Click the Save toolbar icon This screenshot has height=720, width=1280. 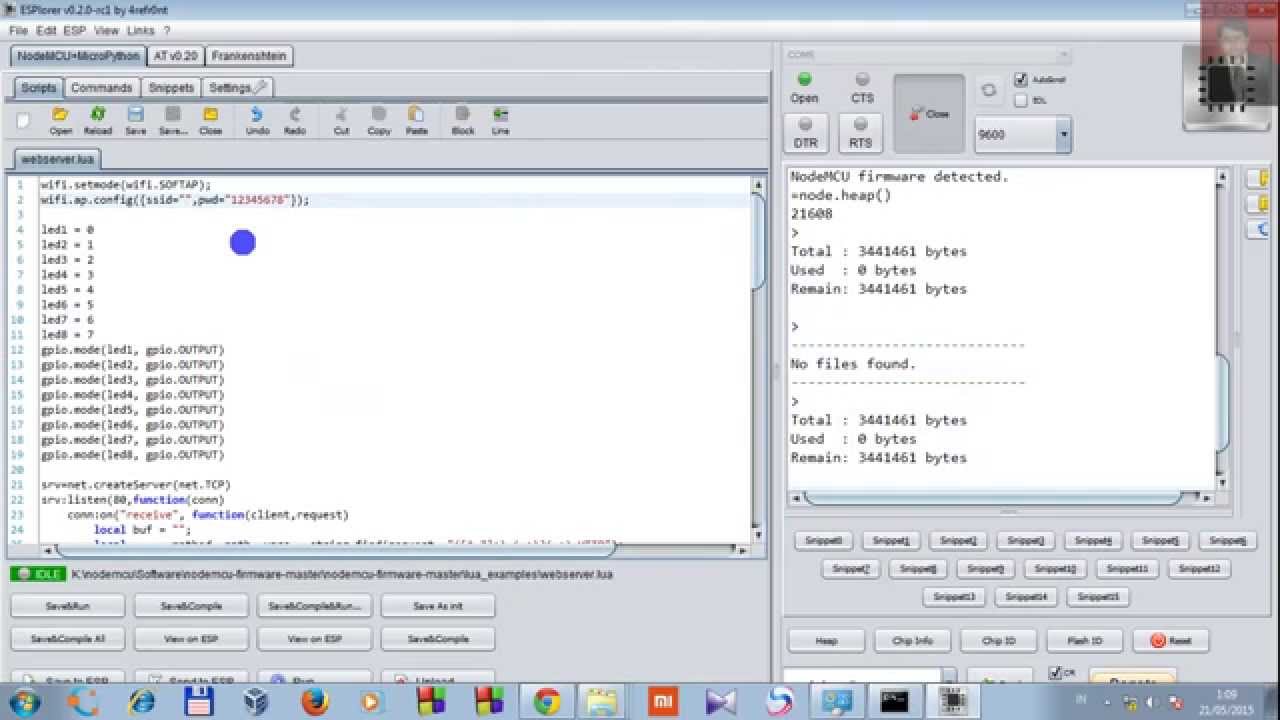(x=135, y=121)
